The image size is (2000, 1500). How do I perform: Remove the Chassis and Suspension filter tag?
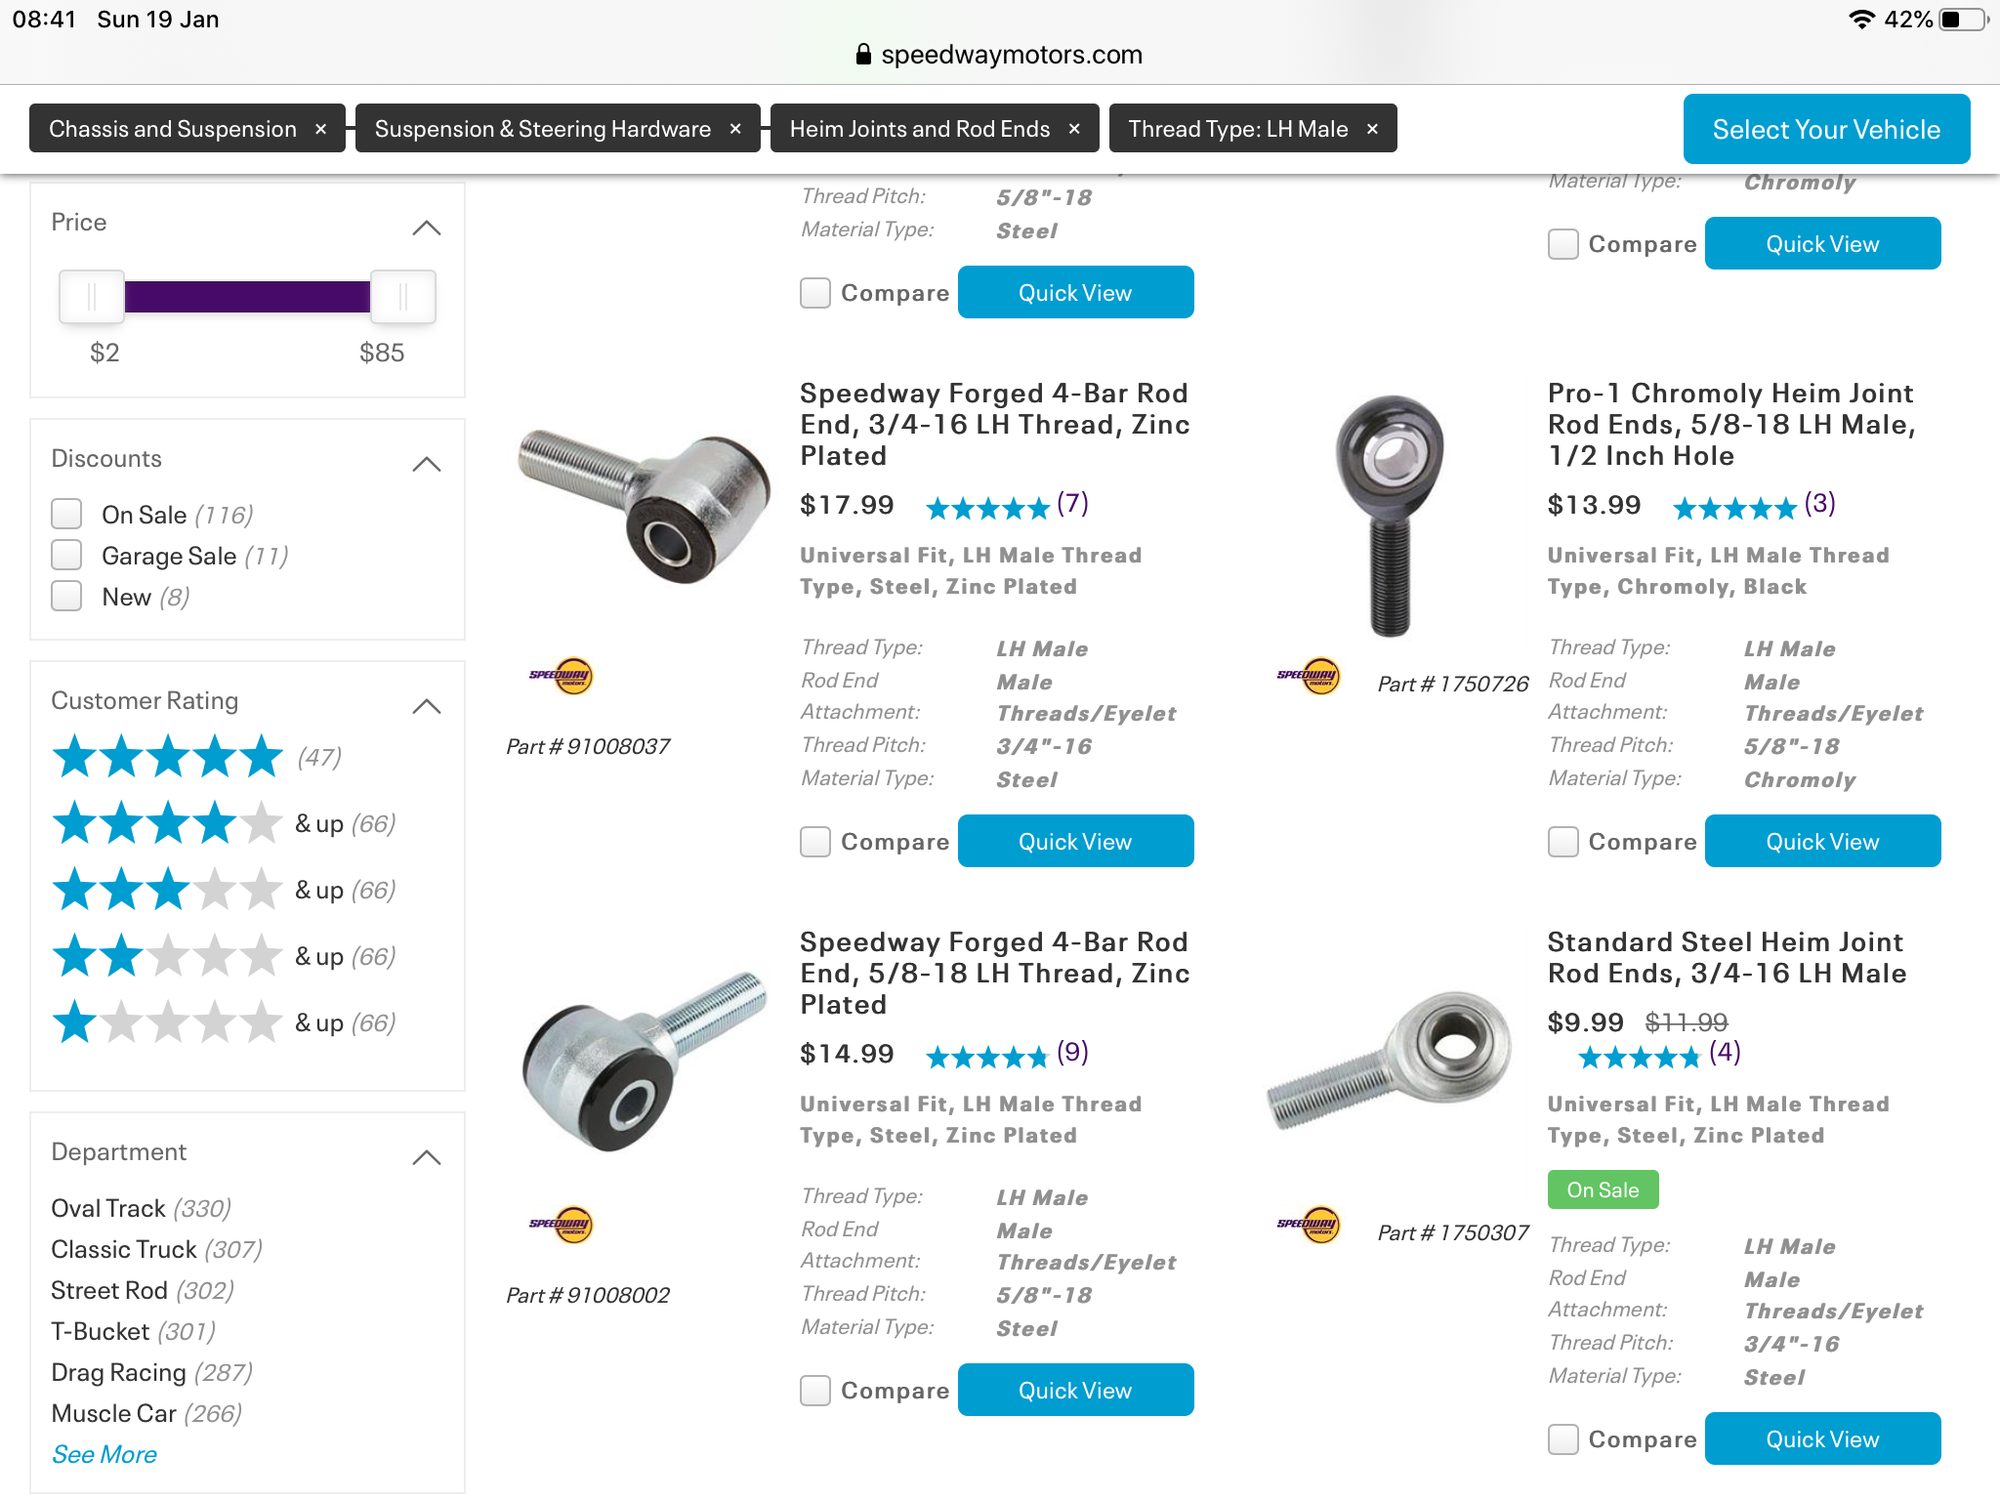tap(320, 129)
